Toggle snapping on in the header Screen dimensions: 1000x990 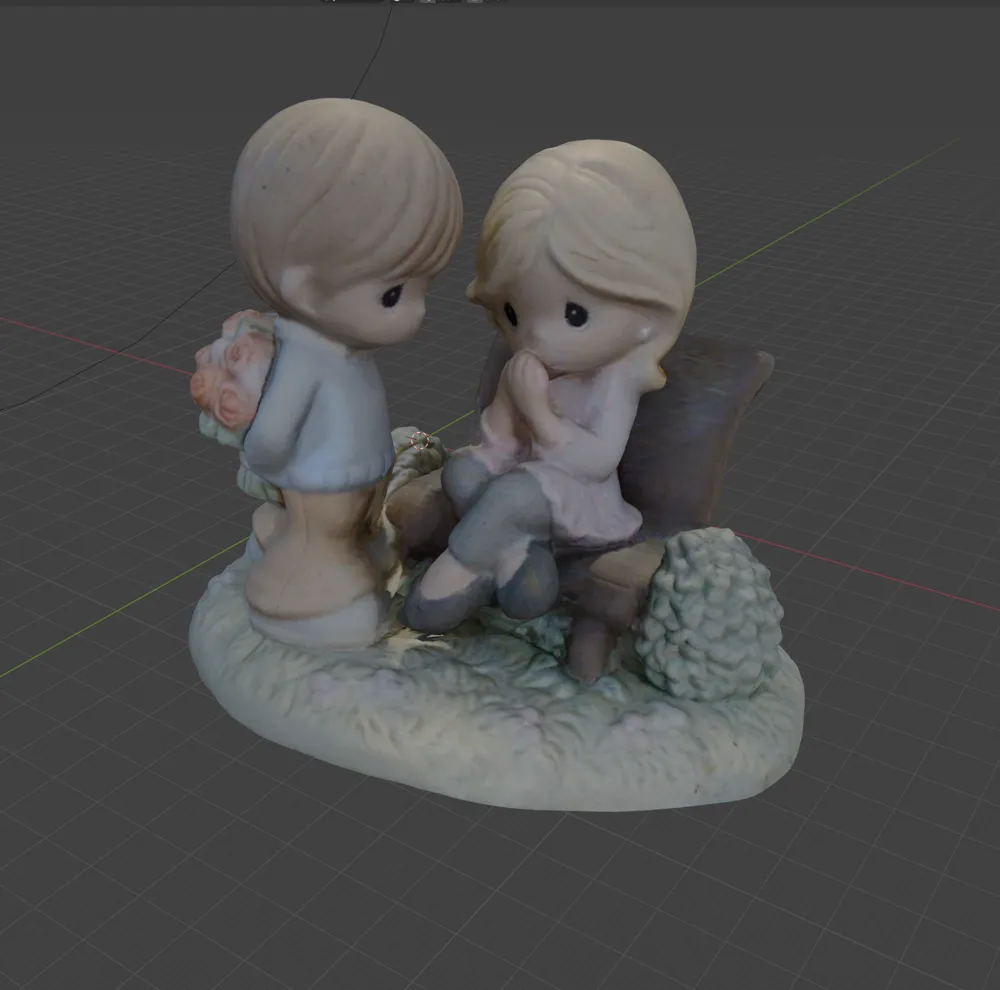(x=397, y=3)
